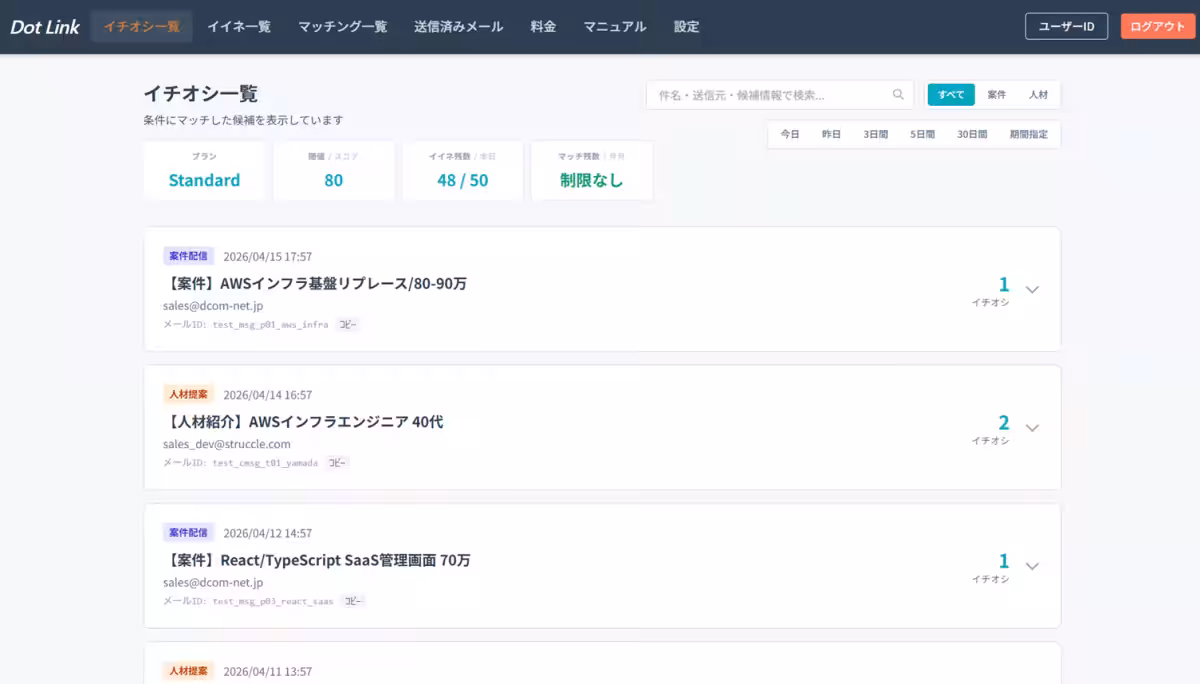Click title 【案件】AWSインフラ基盤リプレース/80-90万
The height and width of the screenshot is (684, 1200).
coord(315,283)
